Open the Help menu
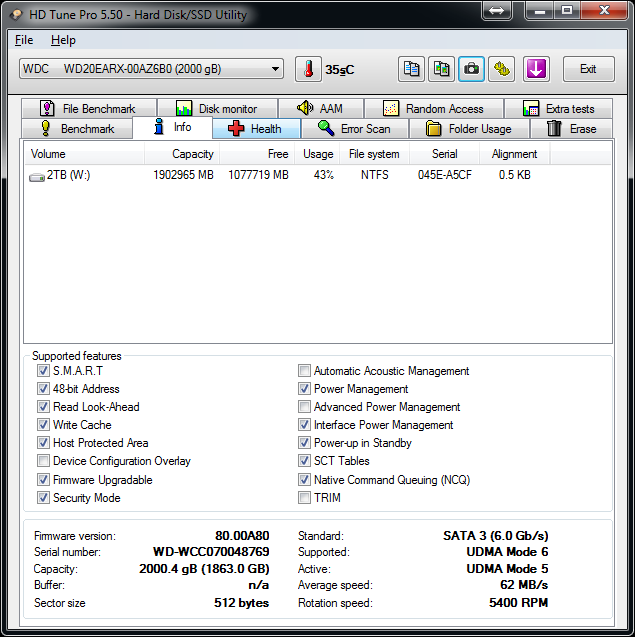 pyautogui.click(x=63, y=40)
